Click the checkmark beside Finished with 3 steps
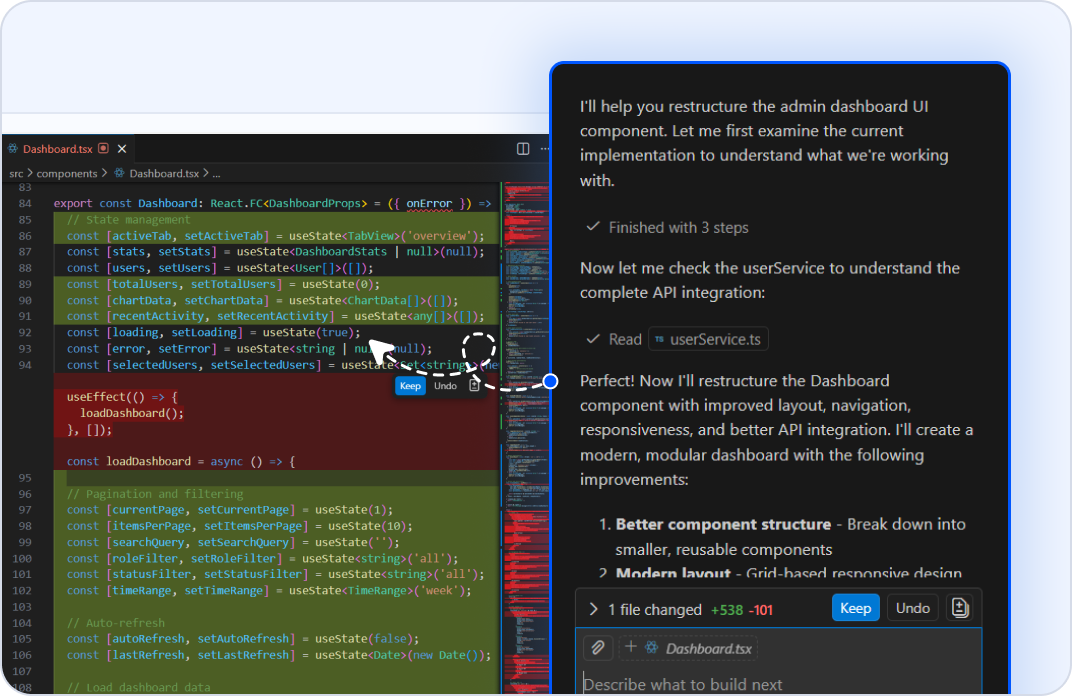Screen dimensions: 1072x696 [593, 228]
